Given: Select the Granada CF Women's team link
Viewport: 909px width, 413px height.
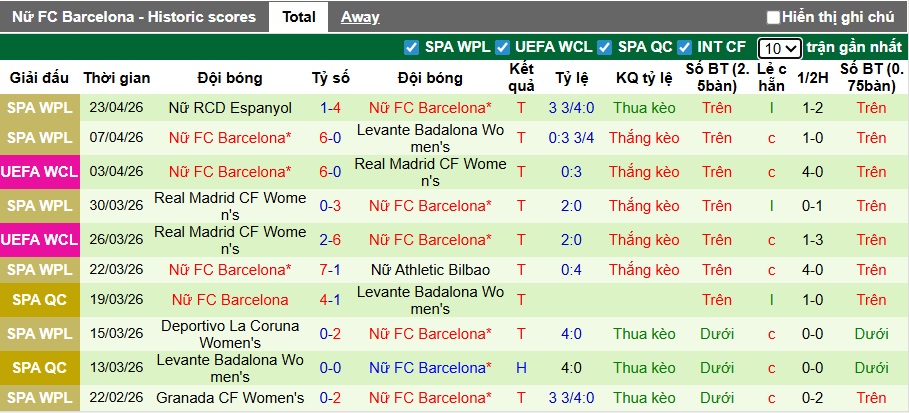Looking at the screenshot, I should [230, 398].
